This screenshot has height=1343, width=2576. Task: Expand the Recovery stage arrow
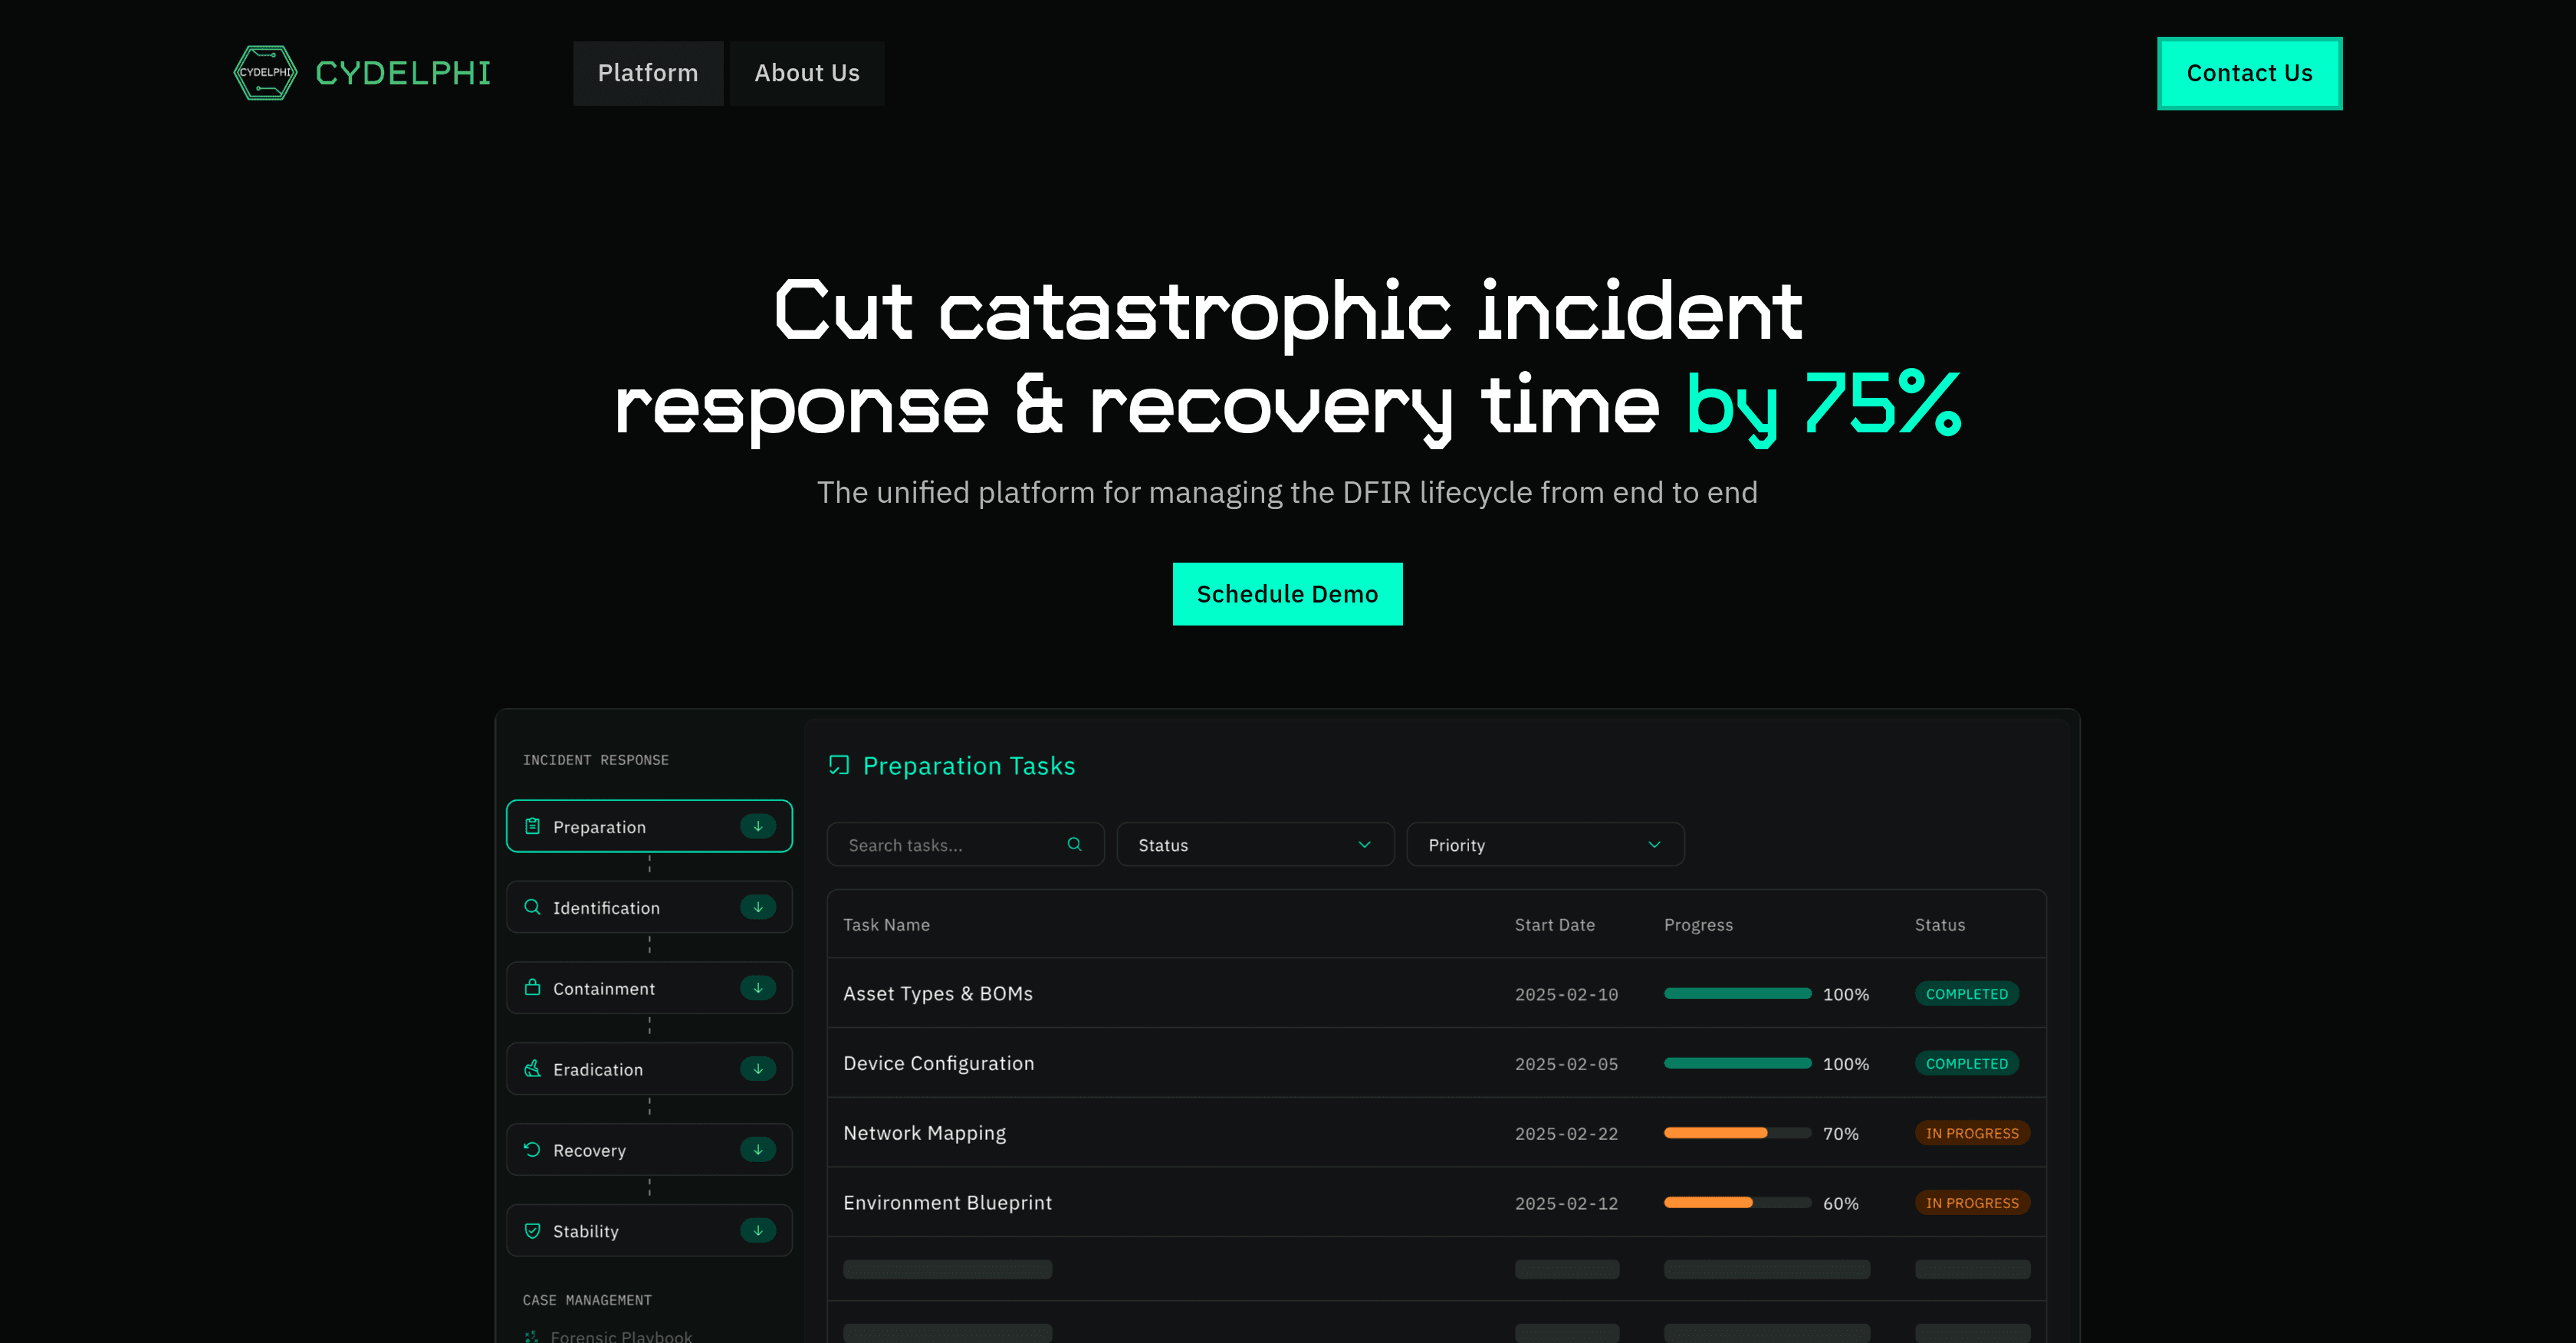click(x=758, y=1150)
